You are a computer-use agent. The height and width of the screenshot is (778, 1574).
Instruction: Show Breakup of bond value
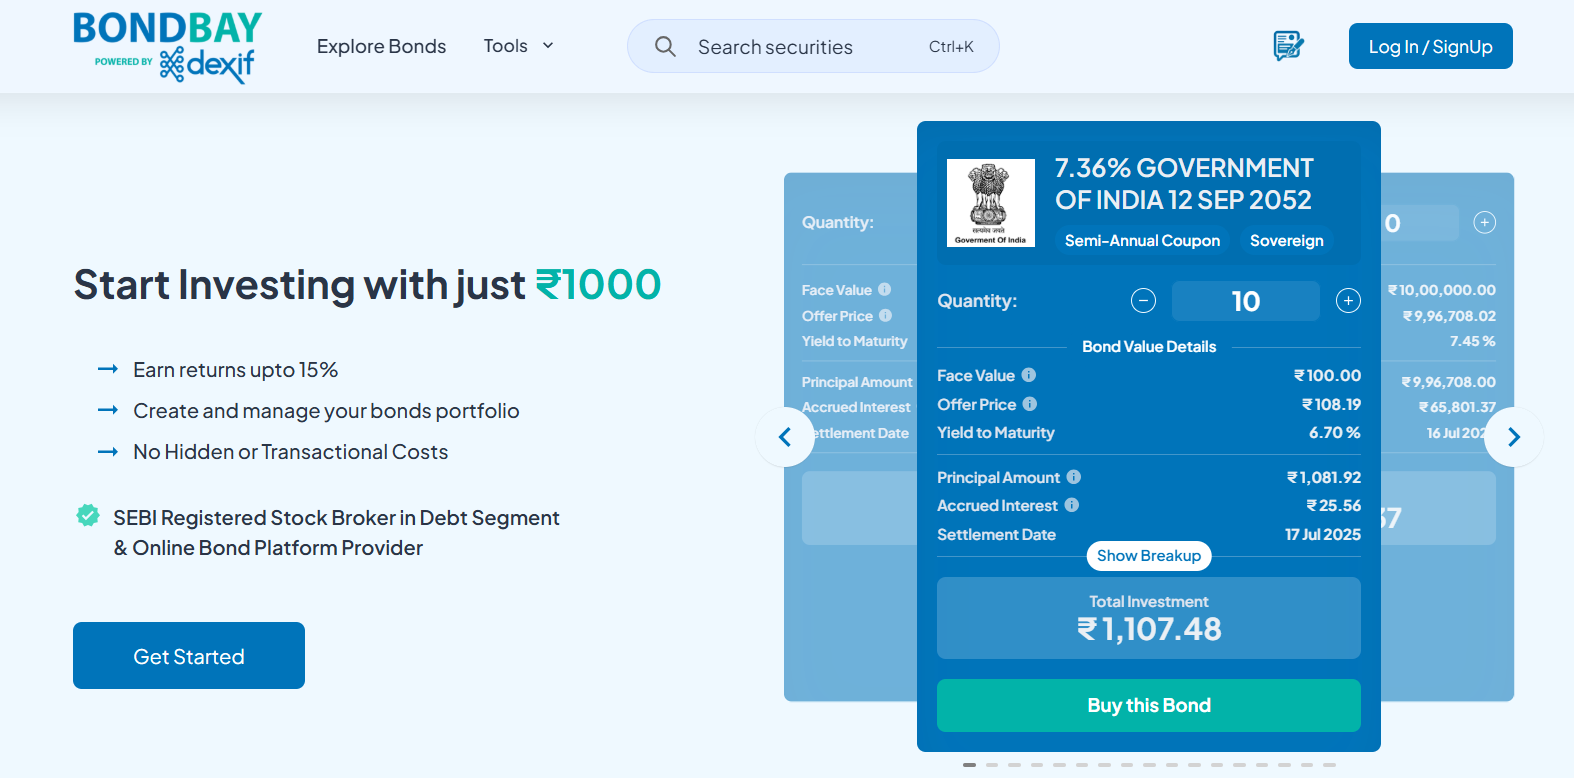pos(1149,556)
